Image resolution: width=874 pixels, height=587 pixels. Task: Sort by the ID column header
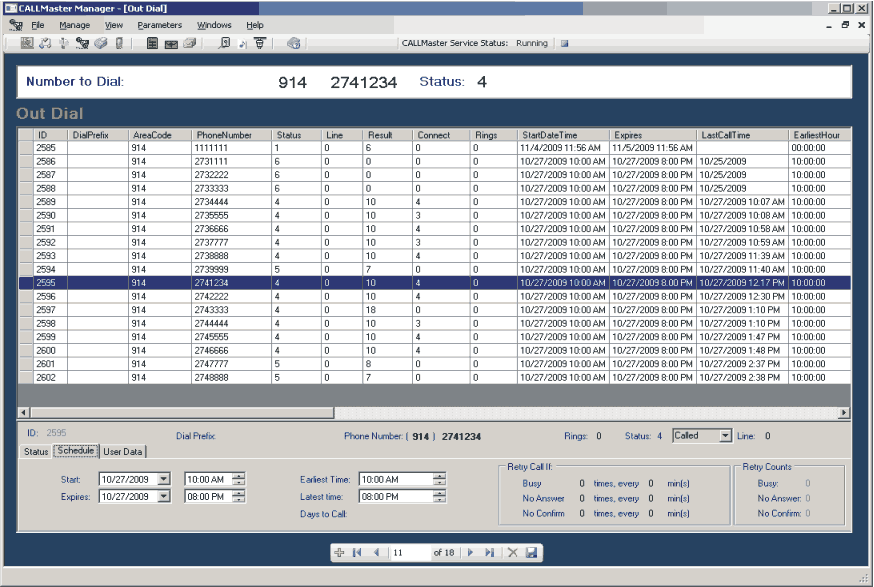coord(51,135)
